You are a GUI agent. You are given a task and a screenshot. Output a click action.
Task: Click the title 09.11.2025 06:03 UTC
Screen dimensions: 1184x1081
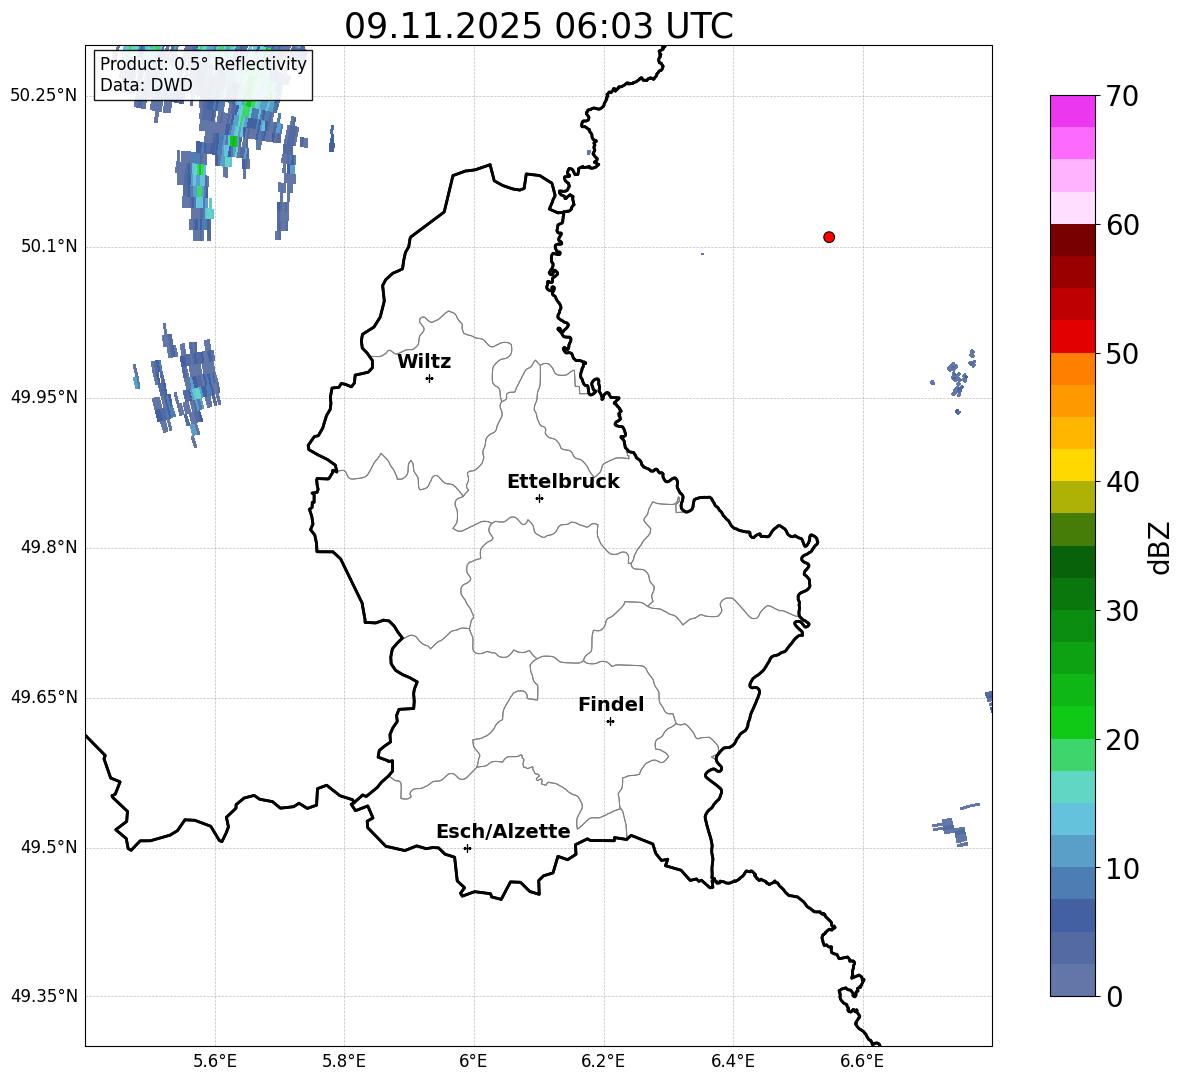(538, 26)
